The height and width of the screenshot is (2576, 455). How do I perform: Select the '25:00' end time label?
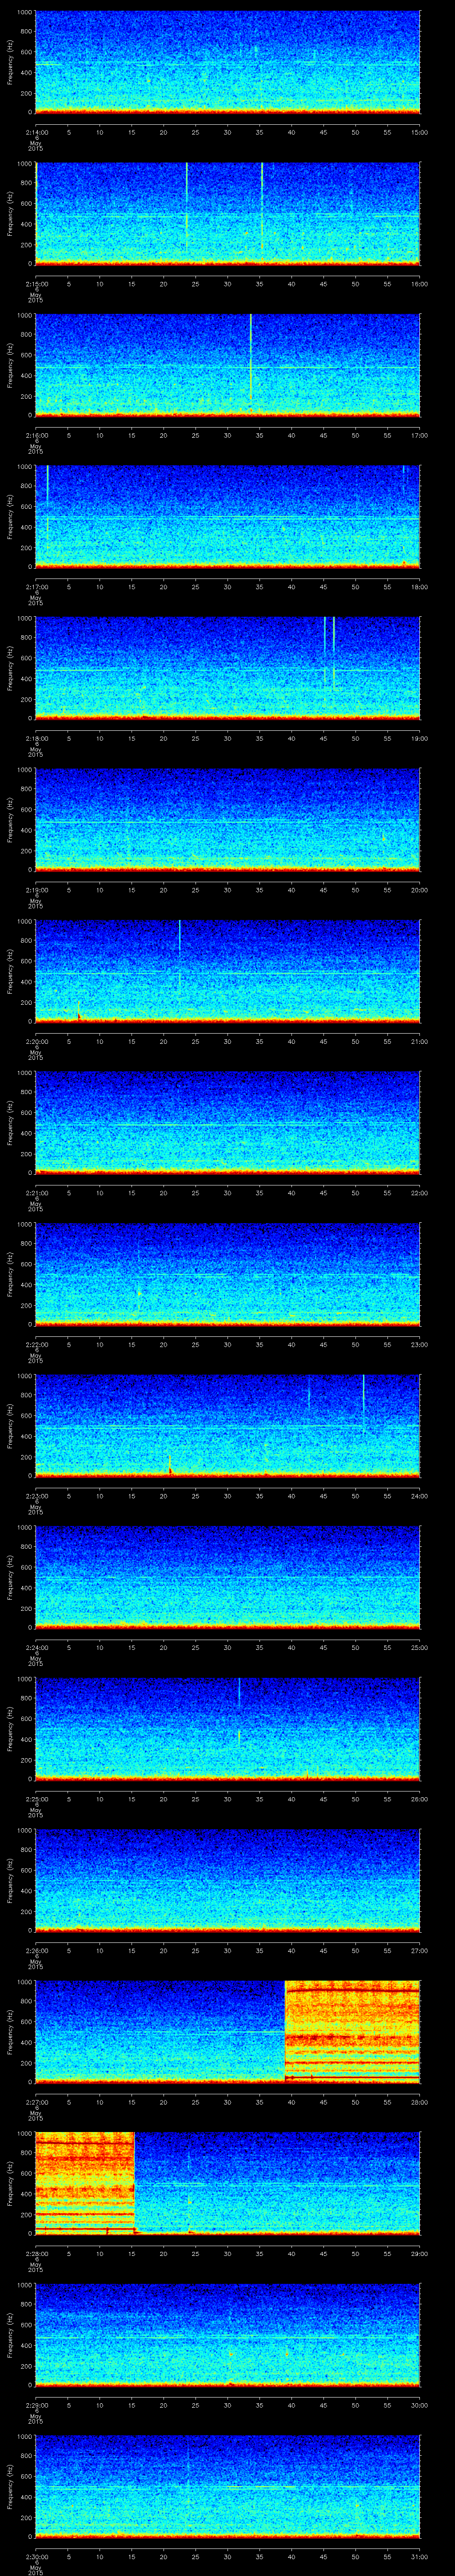point(420,1647)
